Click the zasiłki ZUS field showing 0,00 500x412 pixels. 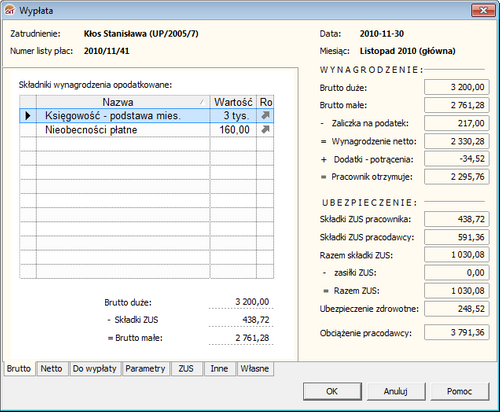point(457,273)
